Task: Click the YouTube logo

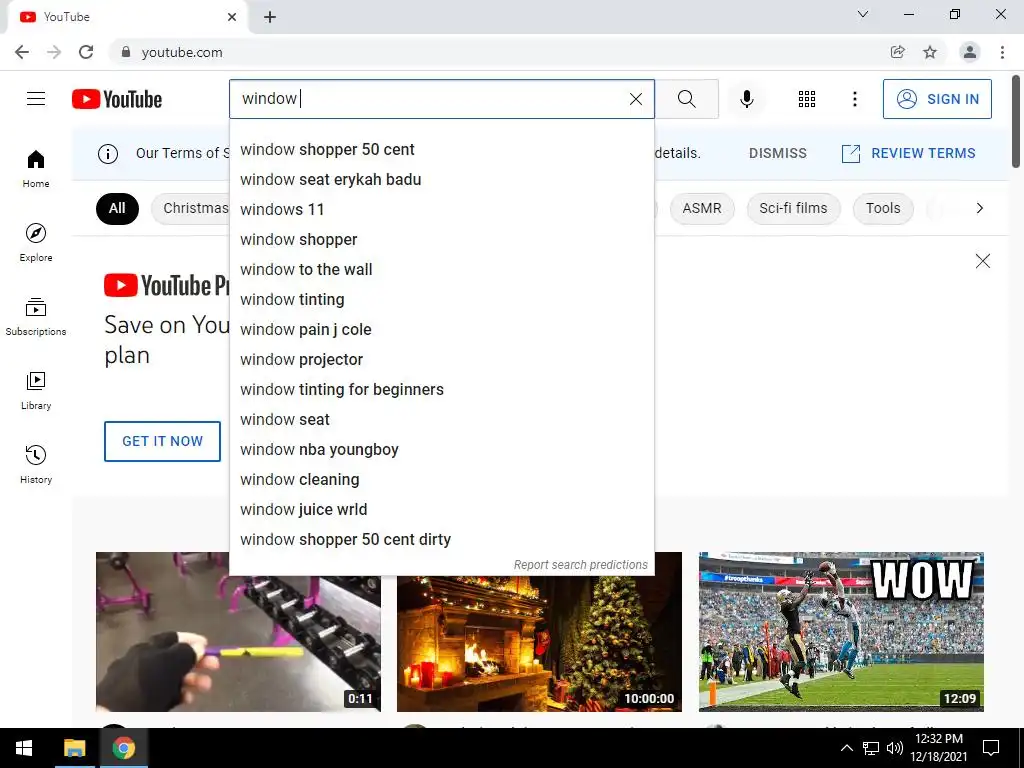Action: (117, 99)
